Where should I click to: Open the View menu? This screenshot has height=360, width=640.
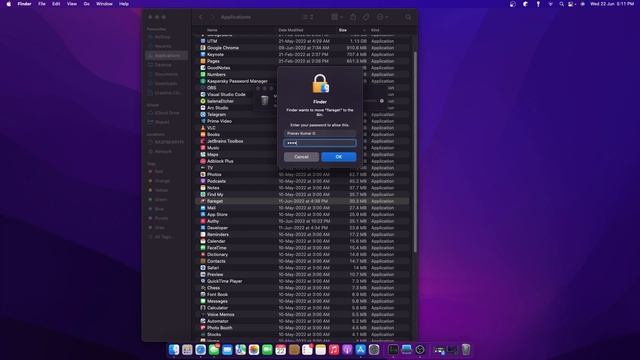point(72,4)
